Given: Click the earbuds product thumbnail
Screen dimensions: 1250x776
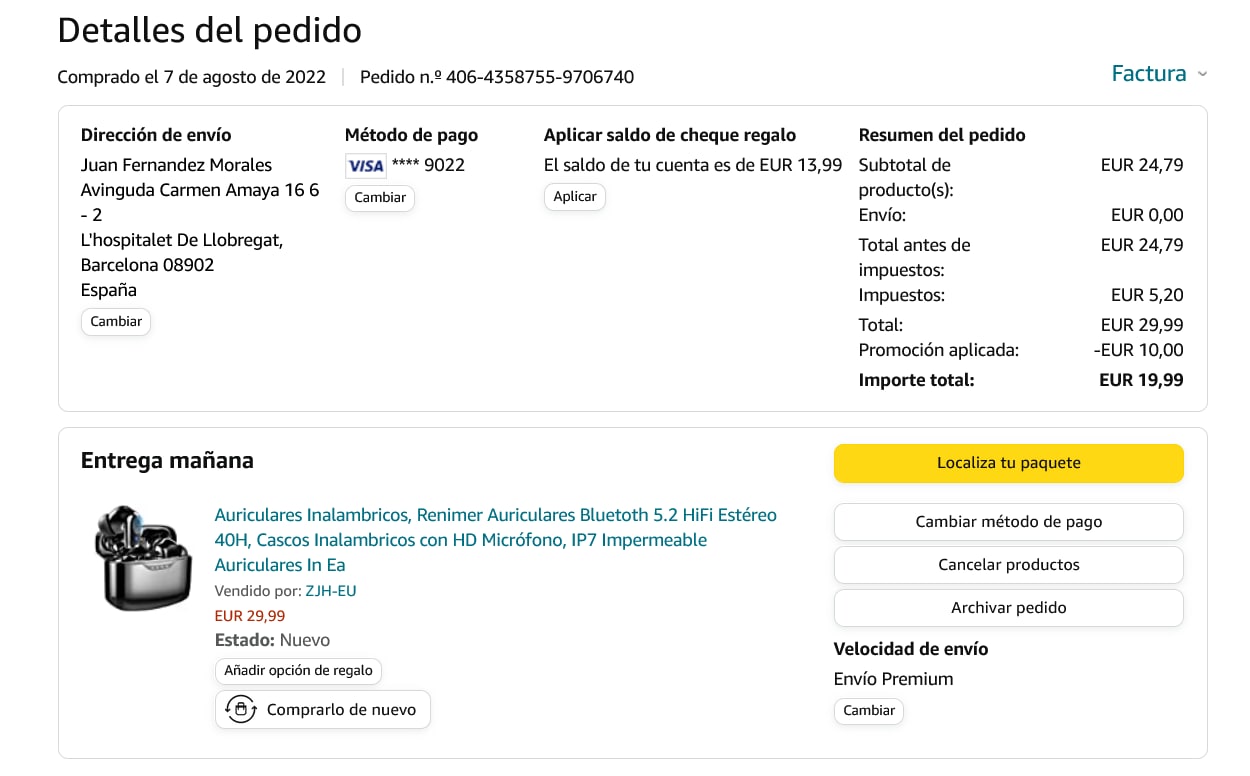Looking at the screenshot, I should [x=129, y=556].
